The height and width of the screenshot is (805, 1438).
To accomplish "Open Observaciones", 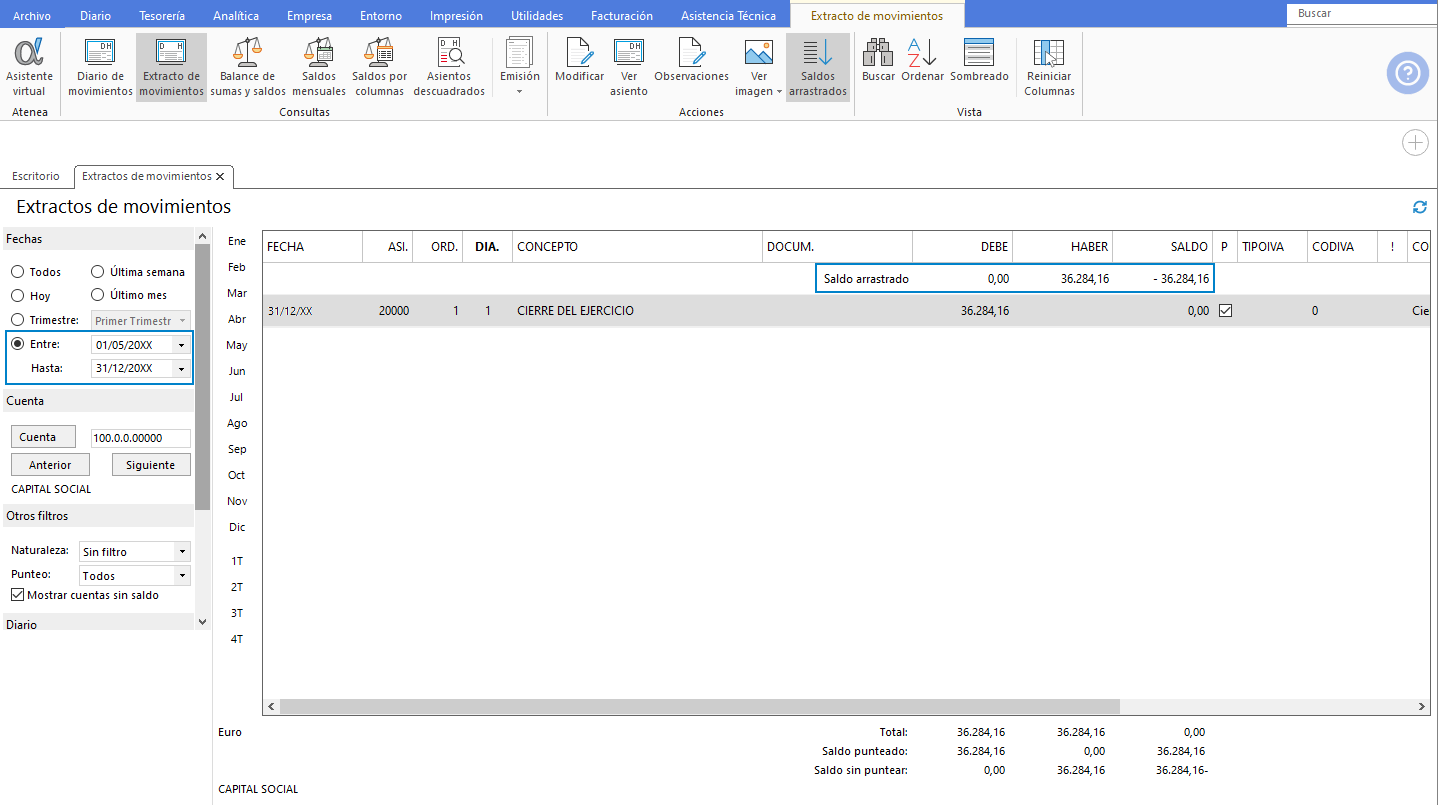I will [x=691, y=60].
